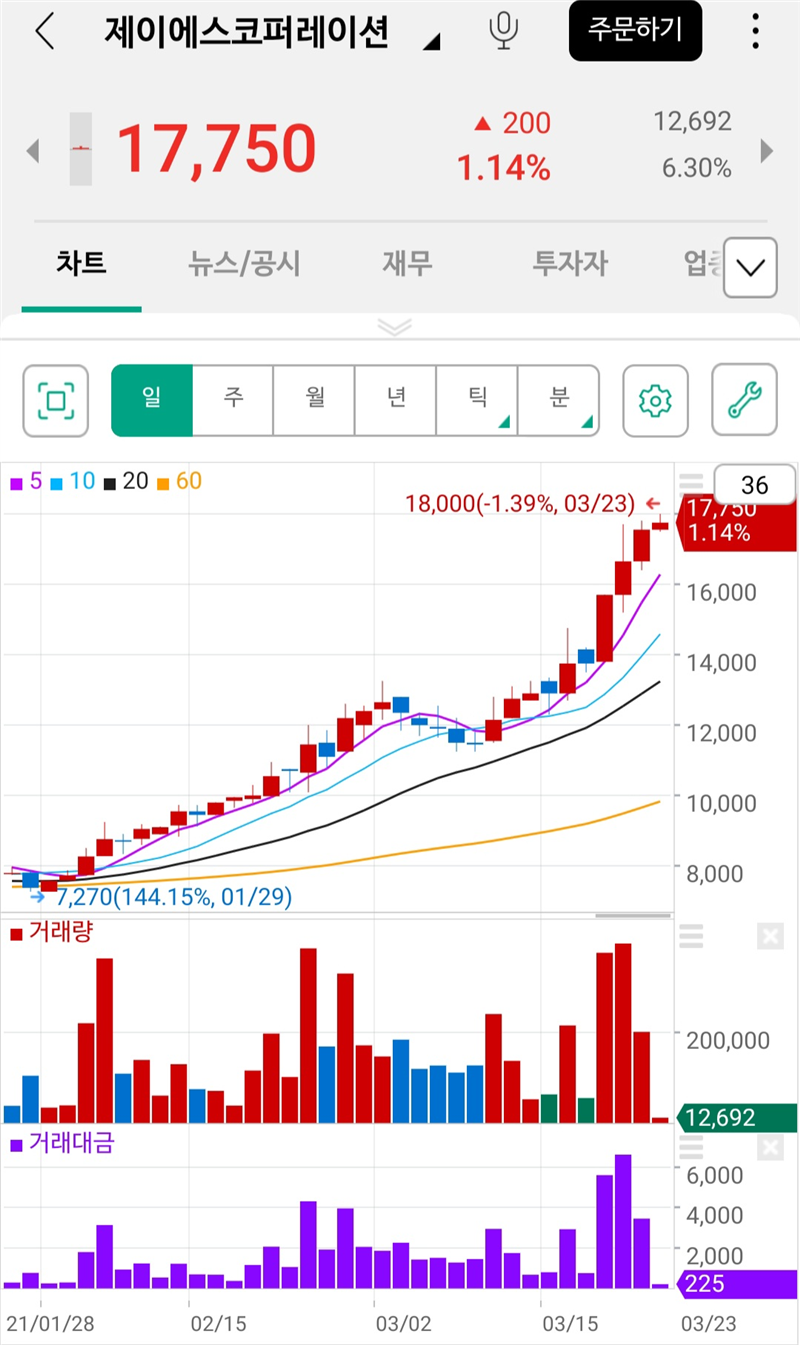Open the 거래대금 panel hamburger menu icon

point(691,1148)
